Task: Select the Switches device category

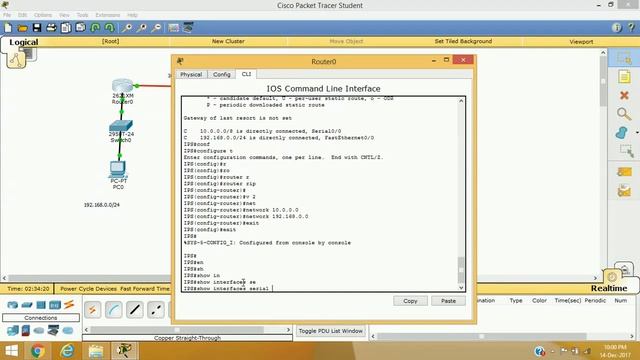Action: tap(27, 305)
